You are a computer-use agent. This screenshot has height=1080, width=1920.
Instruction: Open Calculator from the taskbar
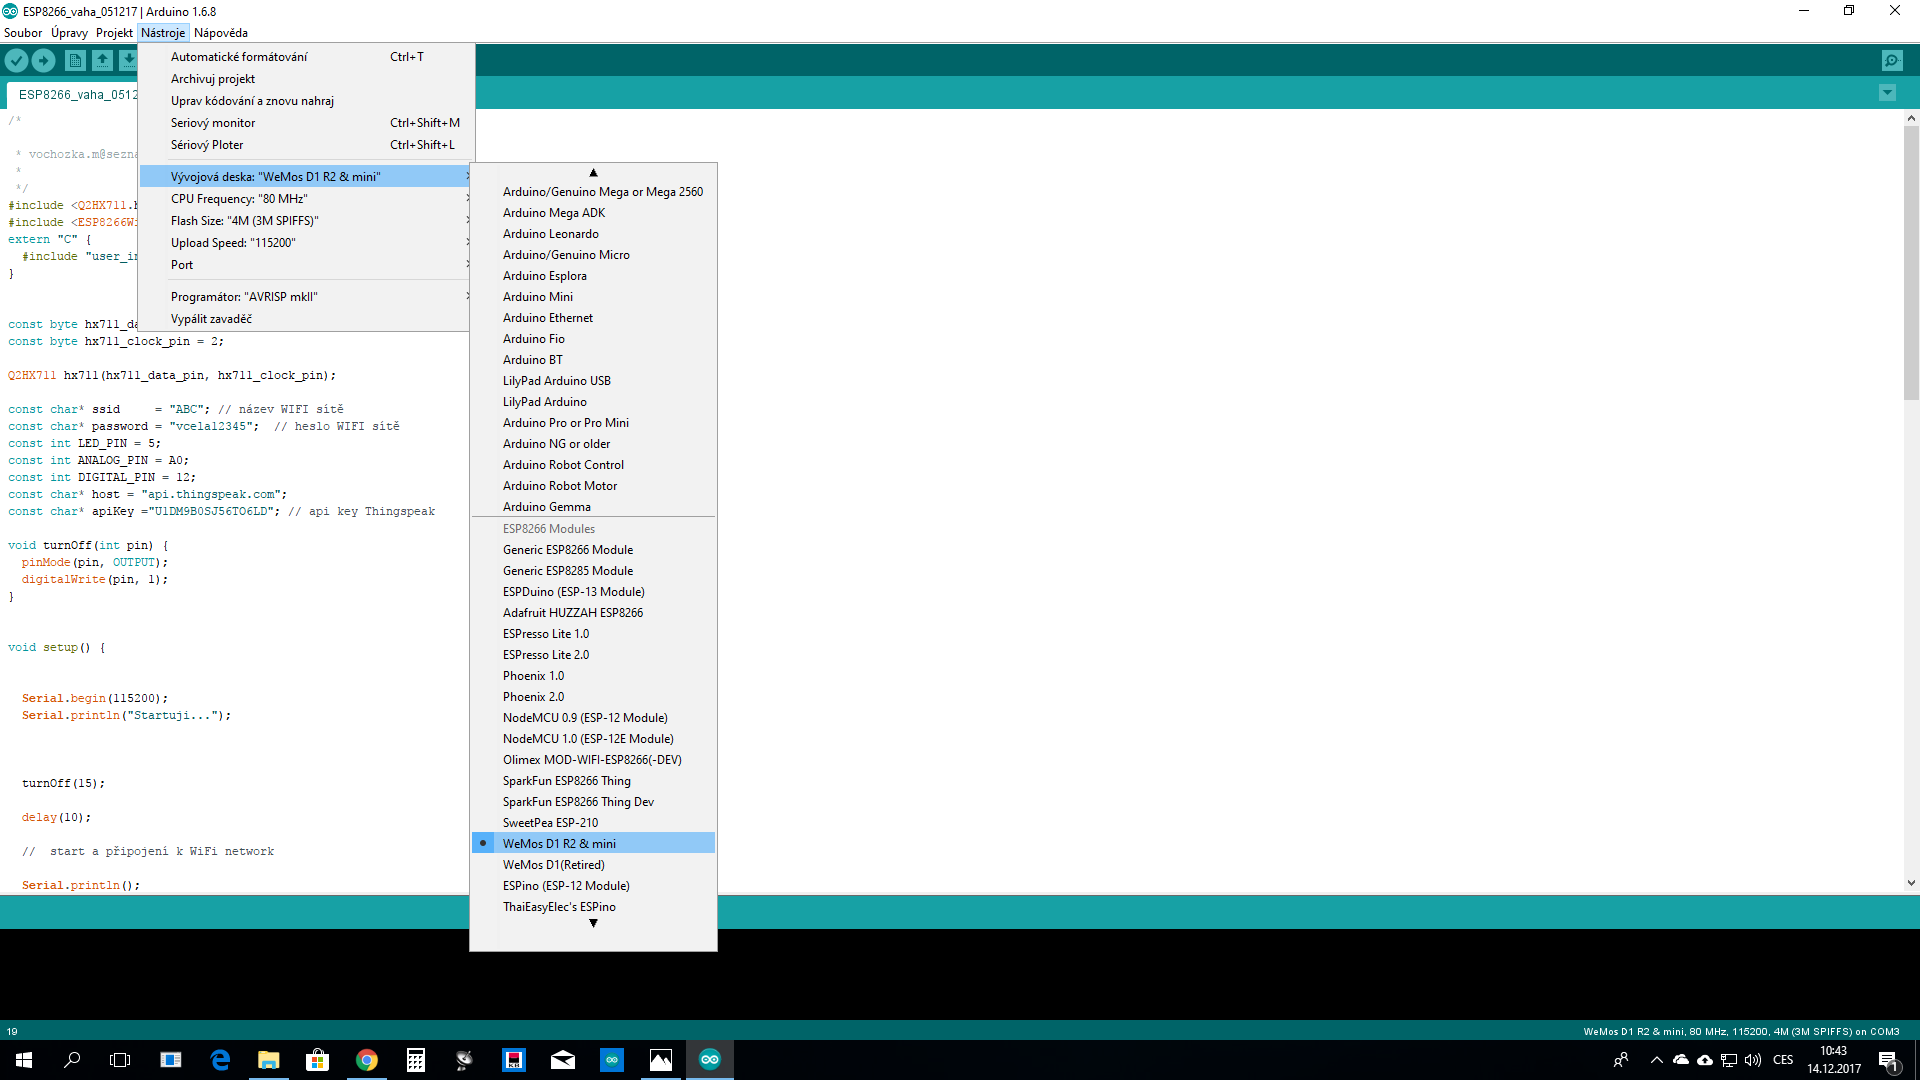pyautogui.click(x=416, y=1060)
